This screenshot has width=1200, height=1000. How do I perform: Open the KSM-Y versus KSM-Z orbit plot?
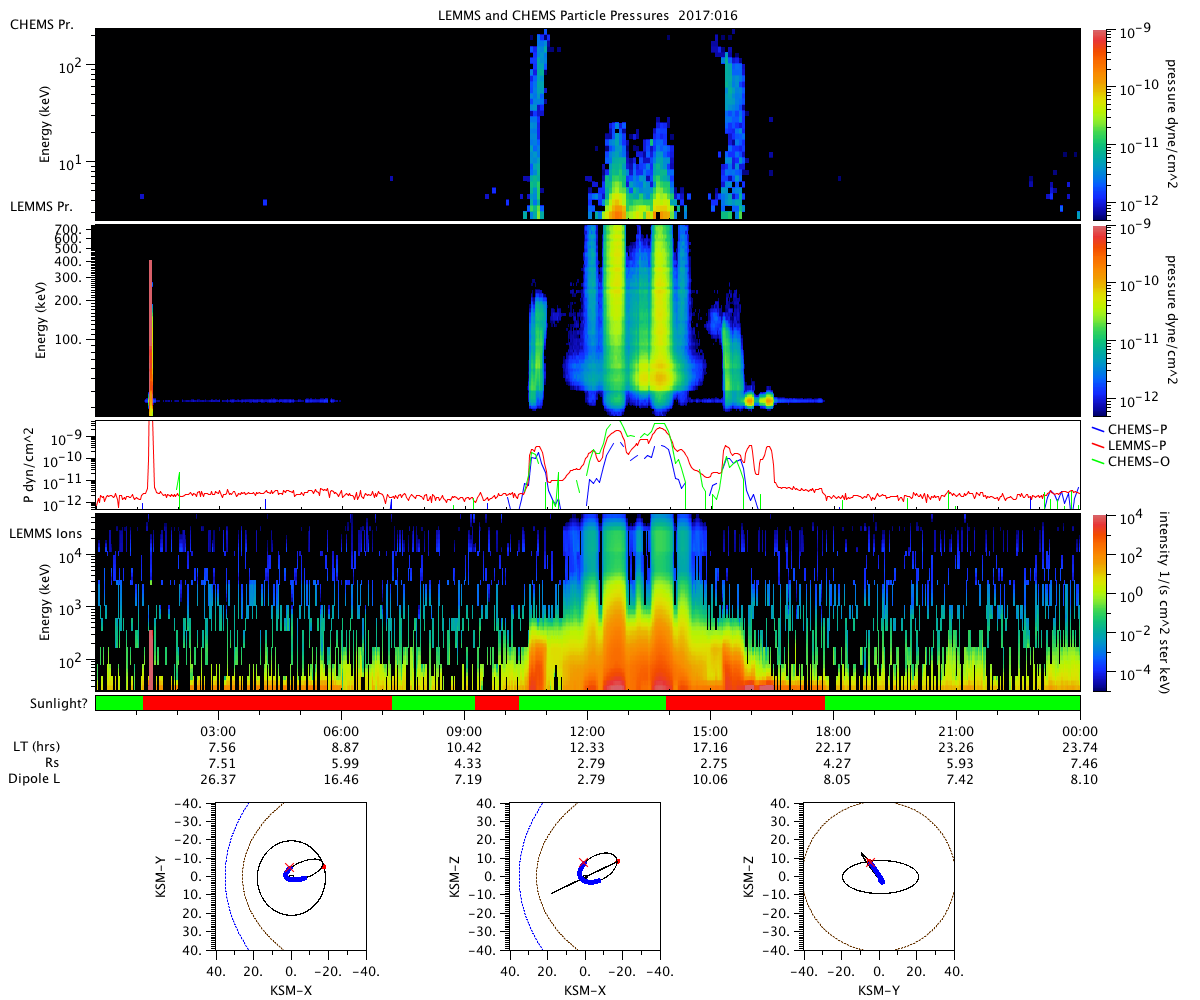pyautogui.click(x=879, y=875)
